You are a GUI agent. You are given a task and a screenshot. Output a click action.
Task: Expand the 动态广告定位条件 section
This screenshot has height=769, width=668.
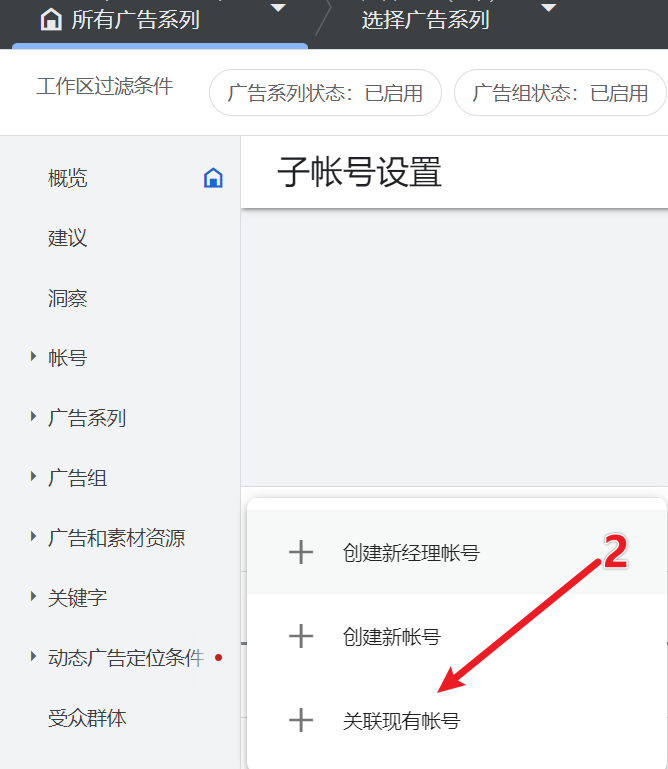point(33,657)
